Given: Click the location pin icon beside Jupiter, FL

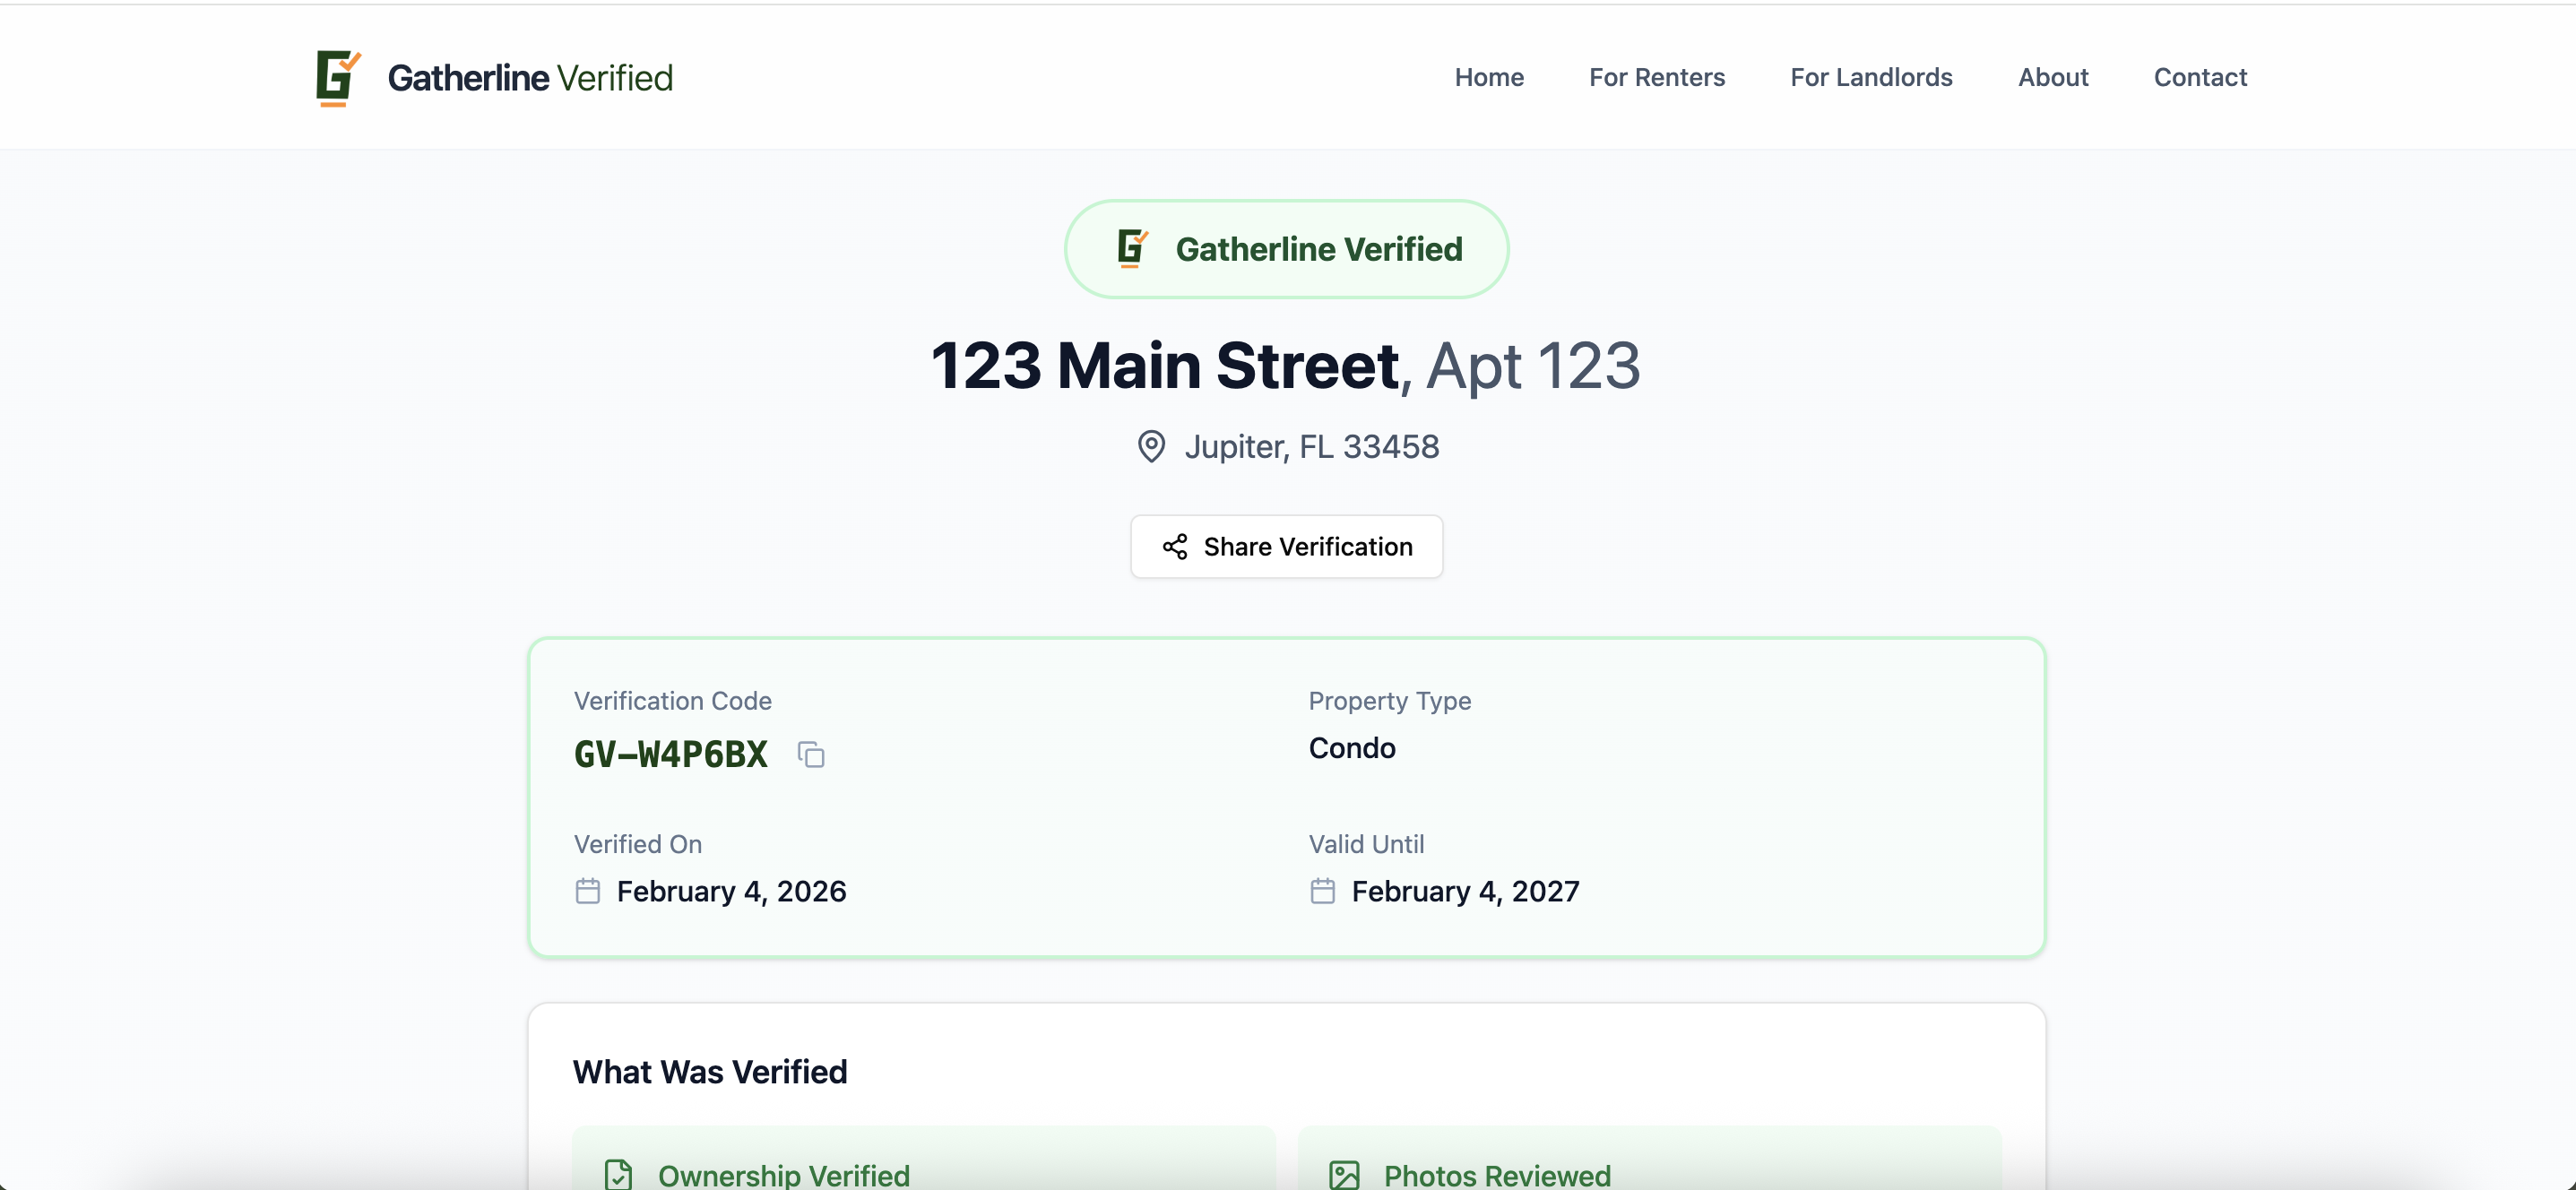Looking at the screenshot, I should coord(1152,447).
